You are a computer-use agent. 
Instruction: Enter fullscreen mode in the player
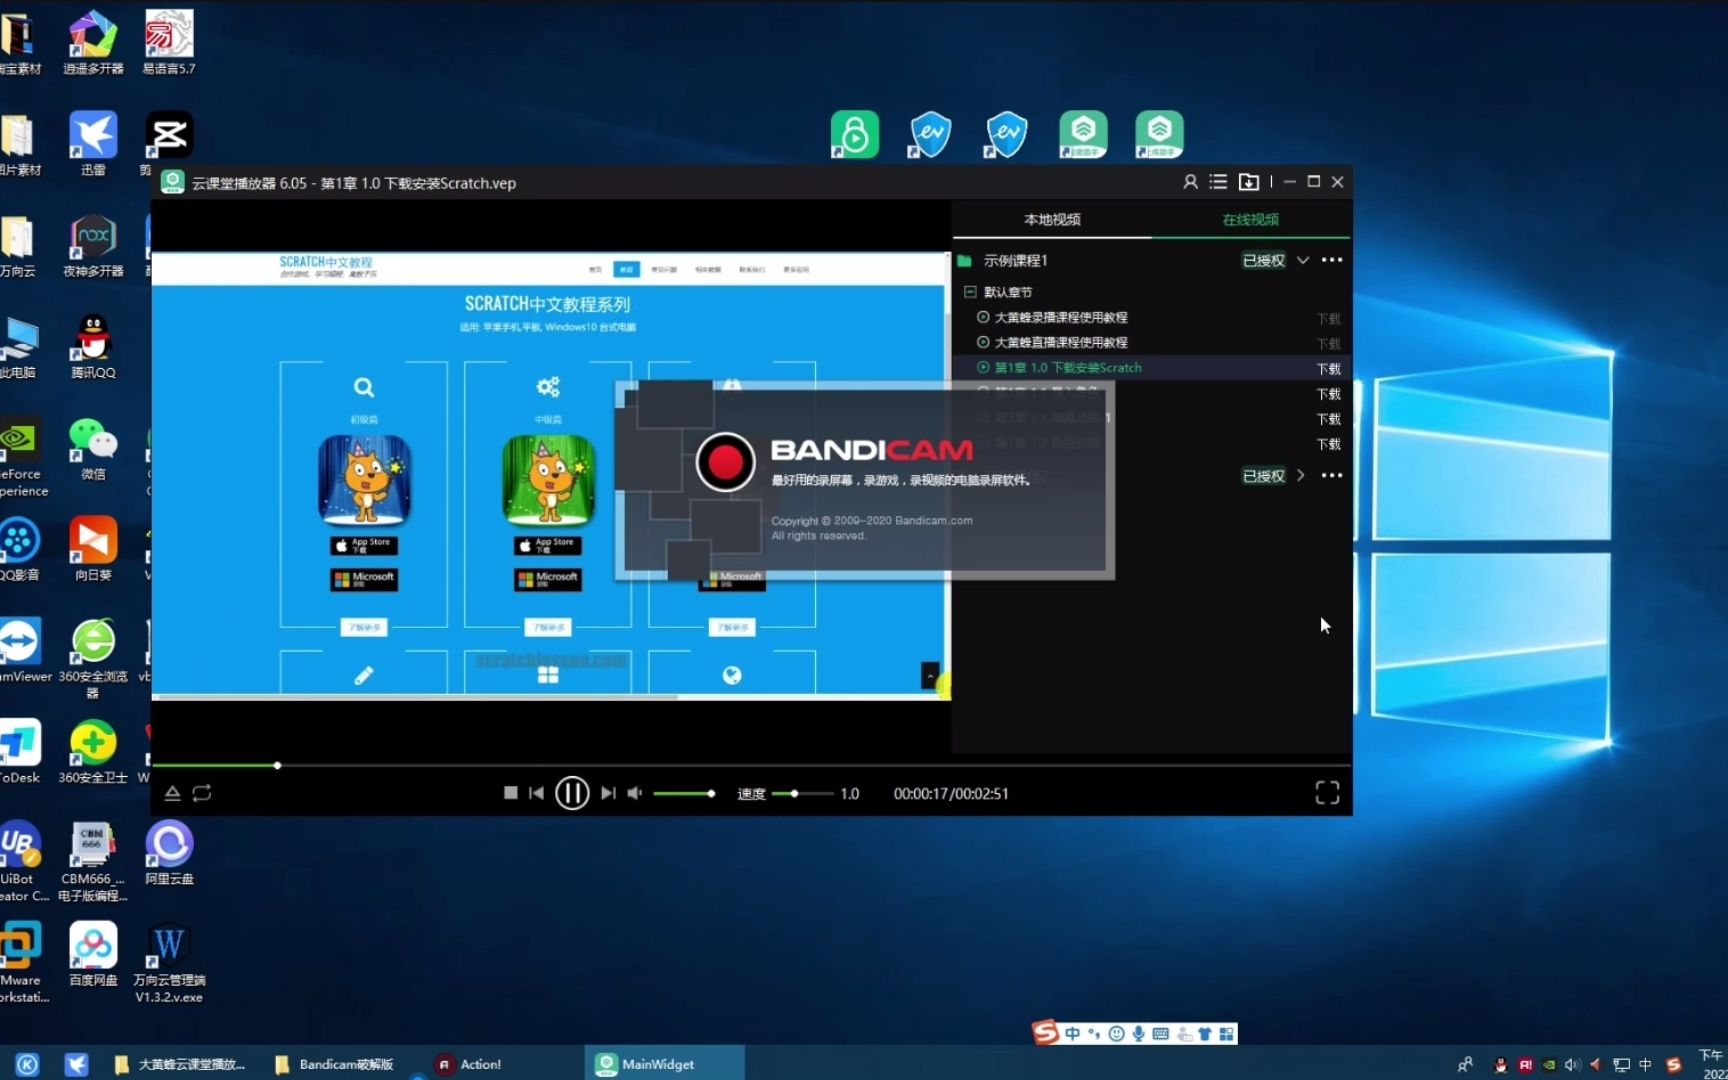click(x=1327, y=793)
